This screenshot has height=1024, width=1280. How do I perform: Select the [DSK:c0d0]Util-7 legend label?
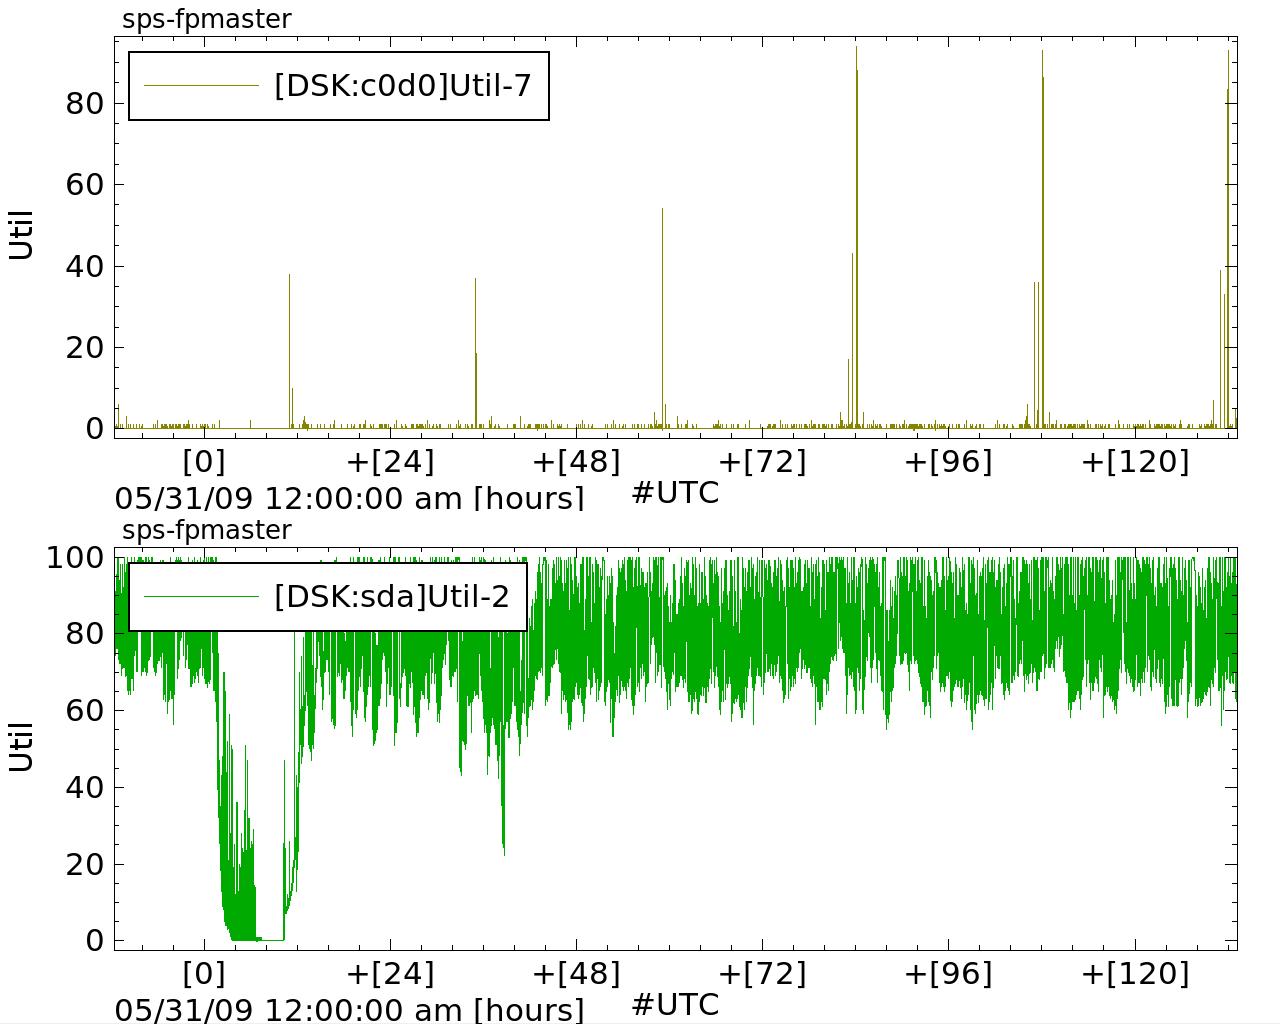click(402, 86)
